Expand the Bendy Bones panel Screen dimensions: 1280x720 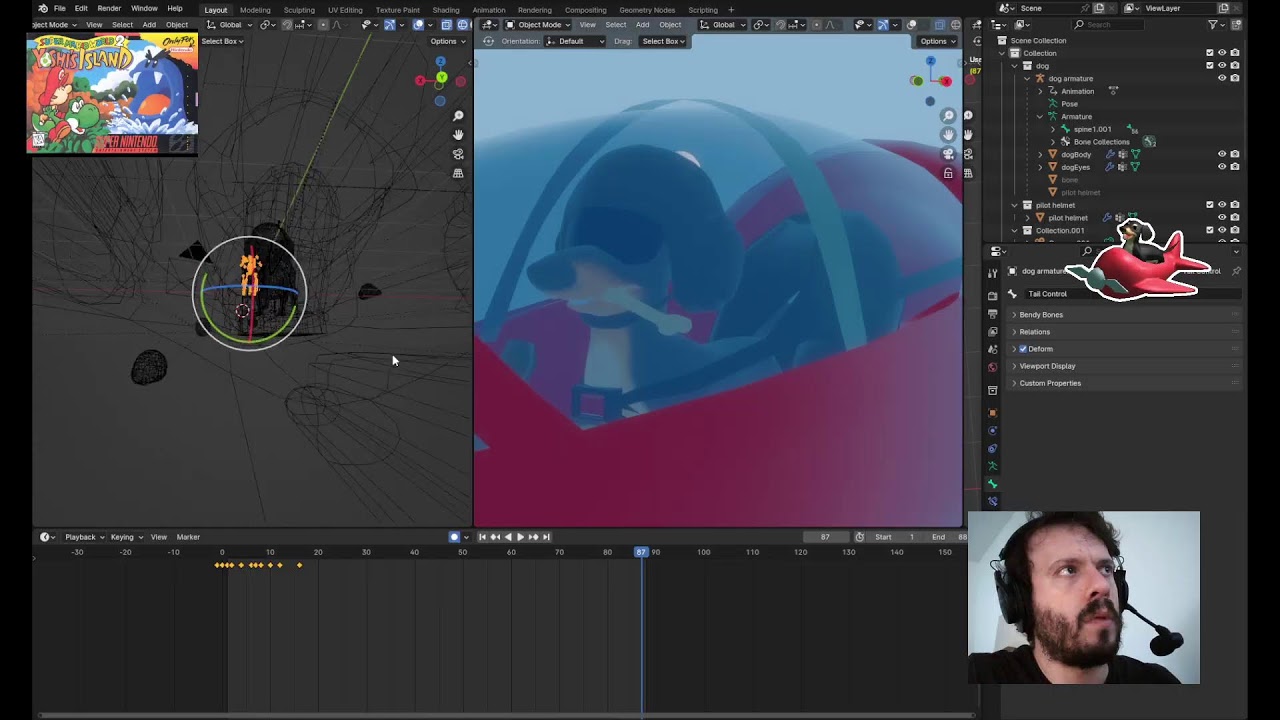1014,315
